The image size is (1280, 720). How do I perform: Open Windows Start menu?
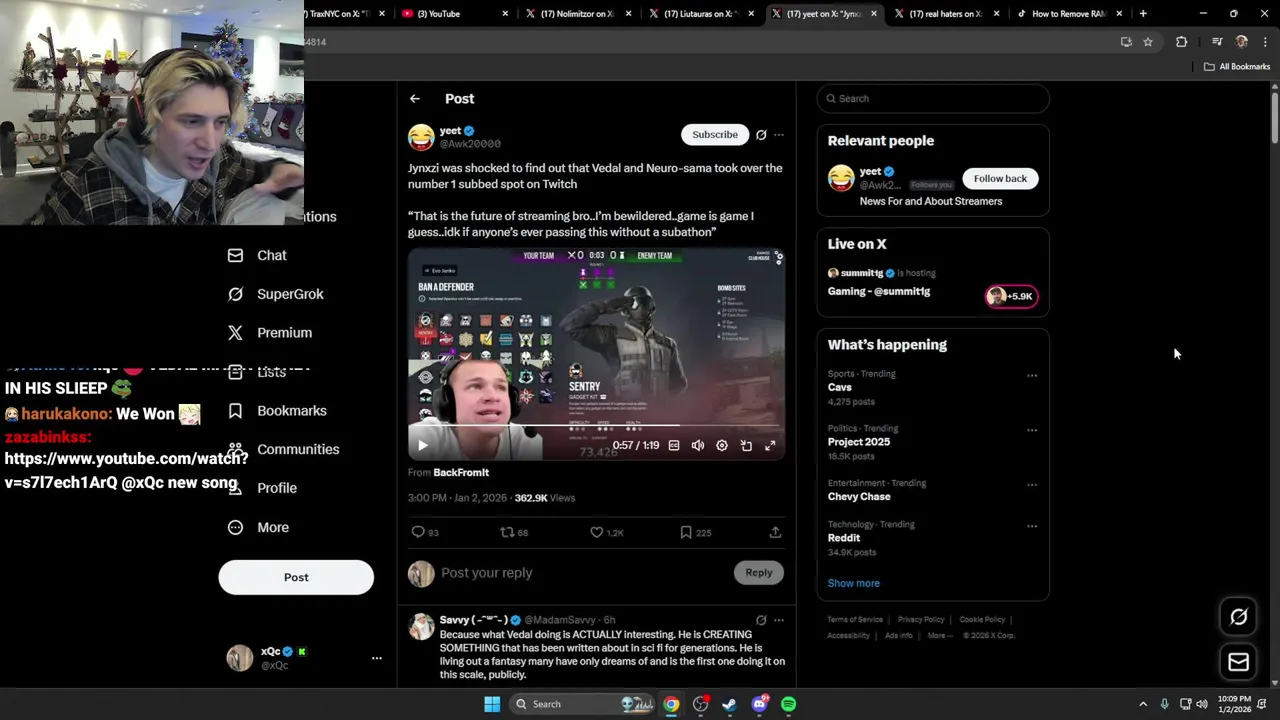pos(492,704)
